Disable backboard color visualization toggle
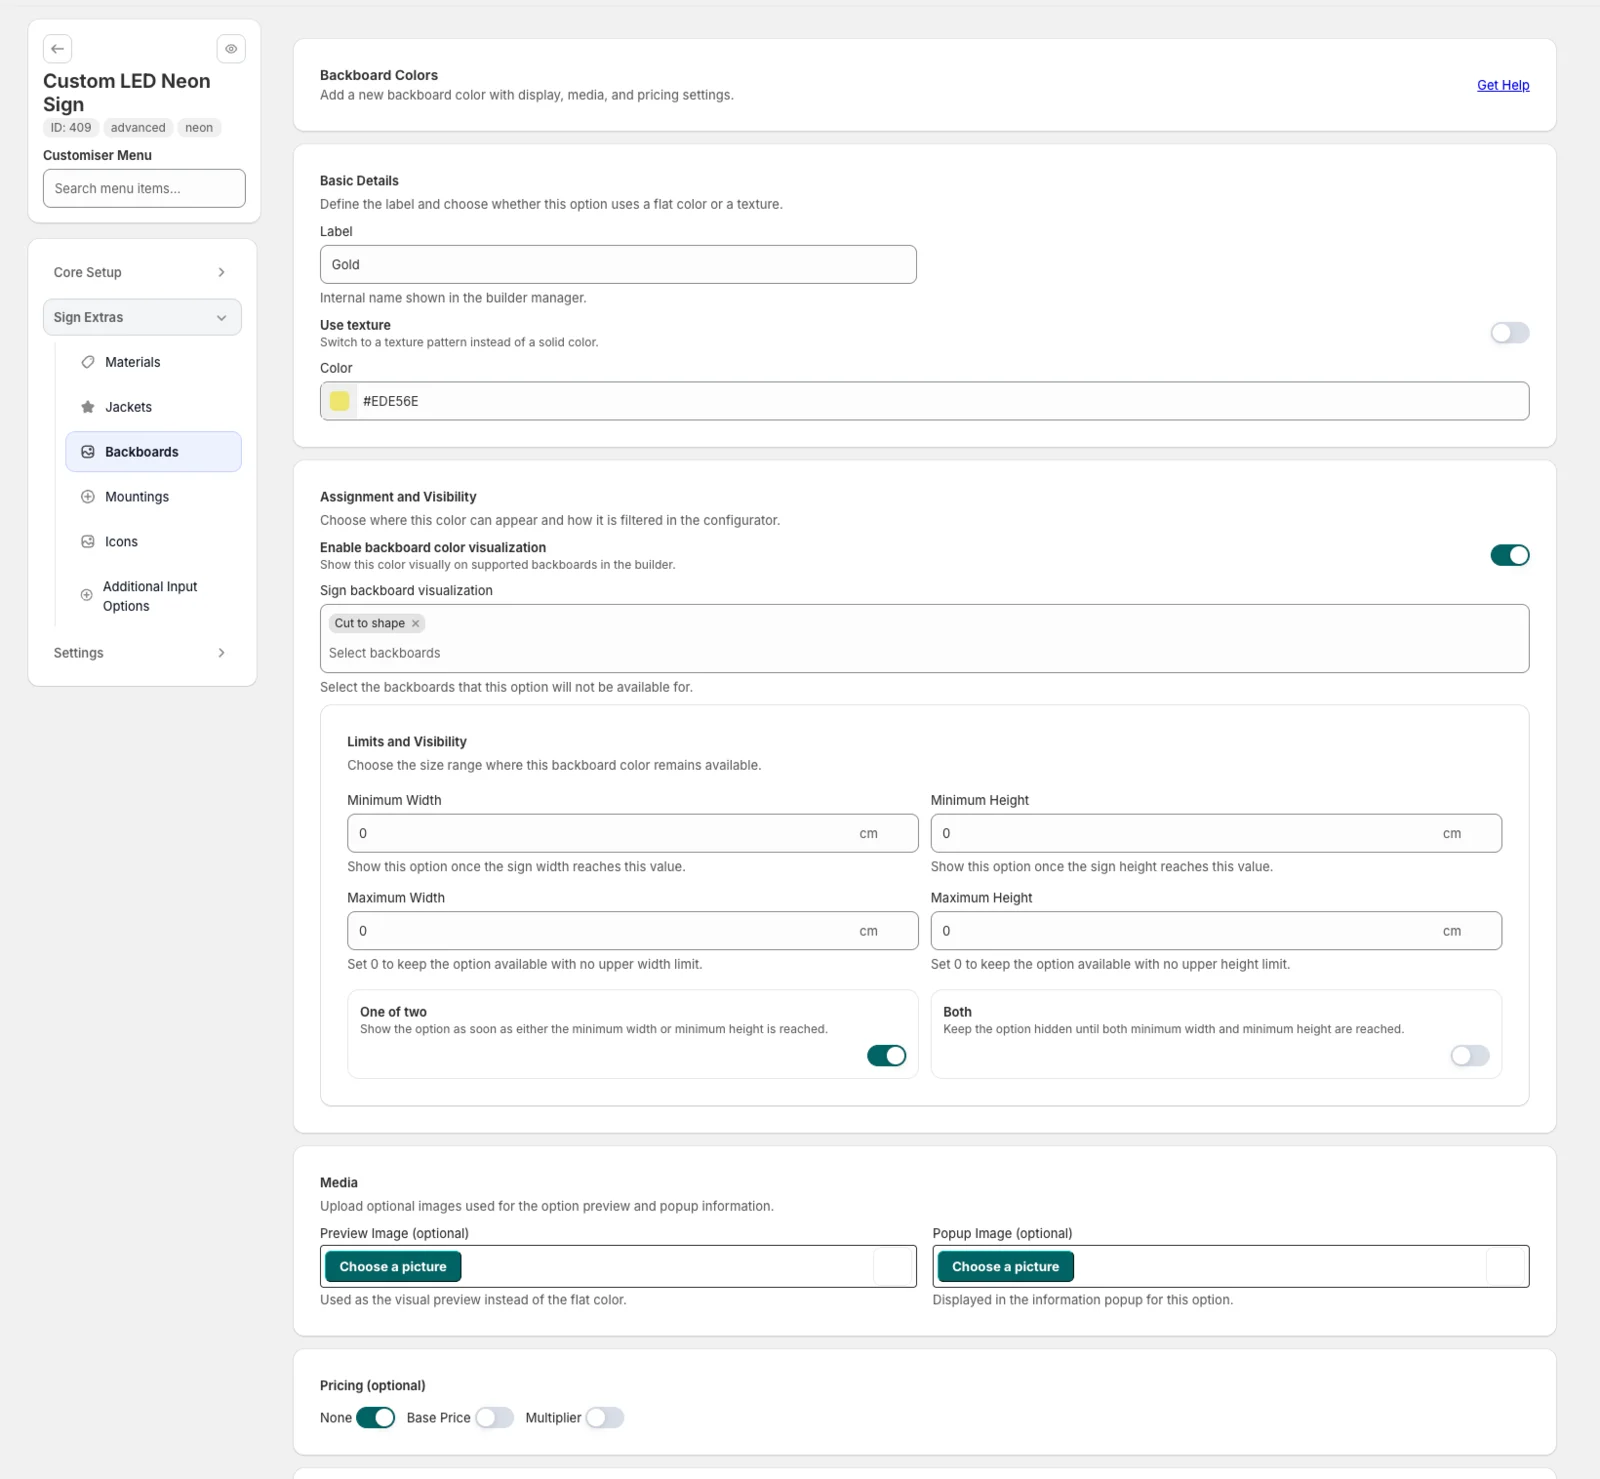The width and height of the screenshot is (1600, 1479). (x=1509, y=555)
